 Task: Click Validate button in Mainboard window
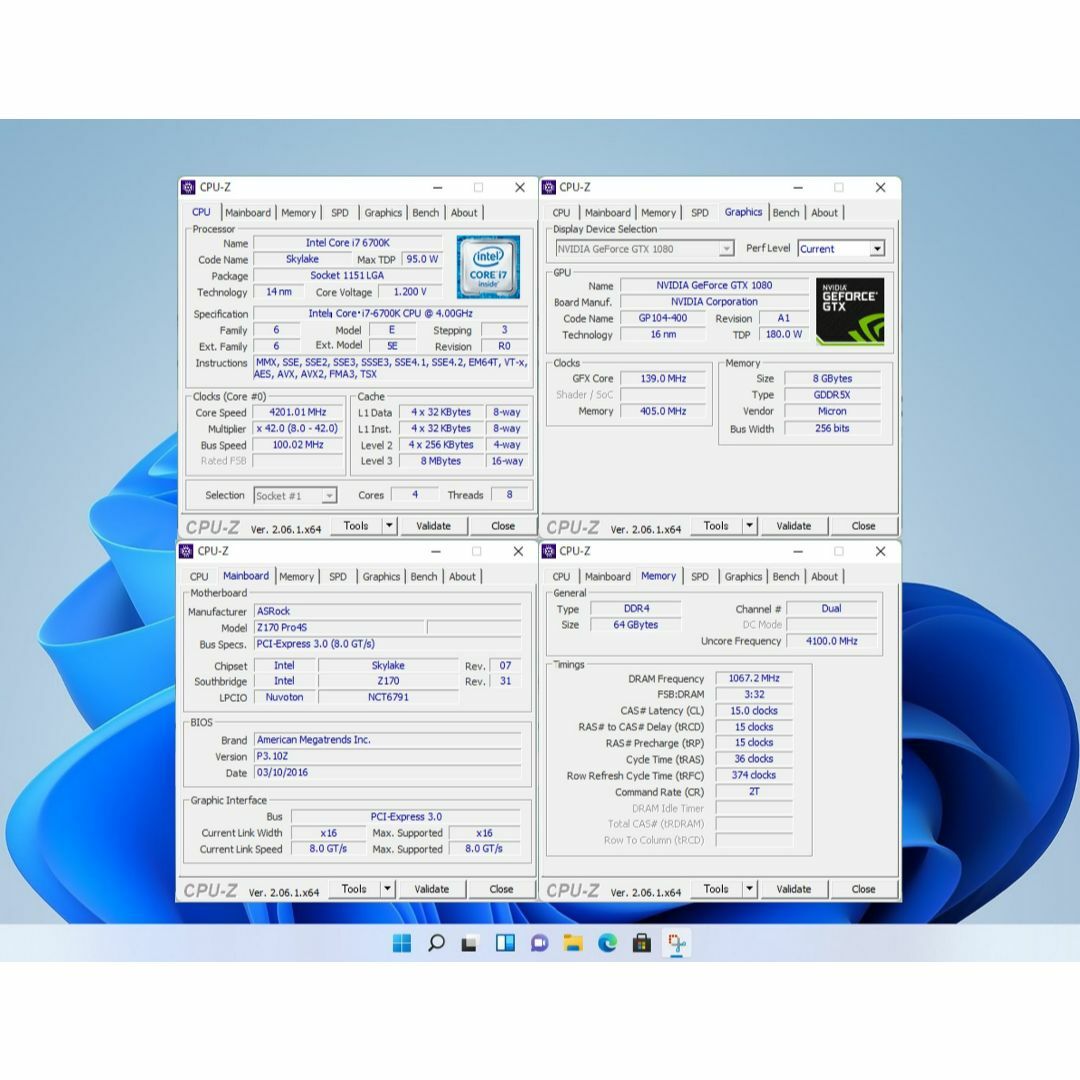tap(431, 889)
